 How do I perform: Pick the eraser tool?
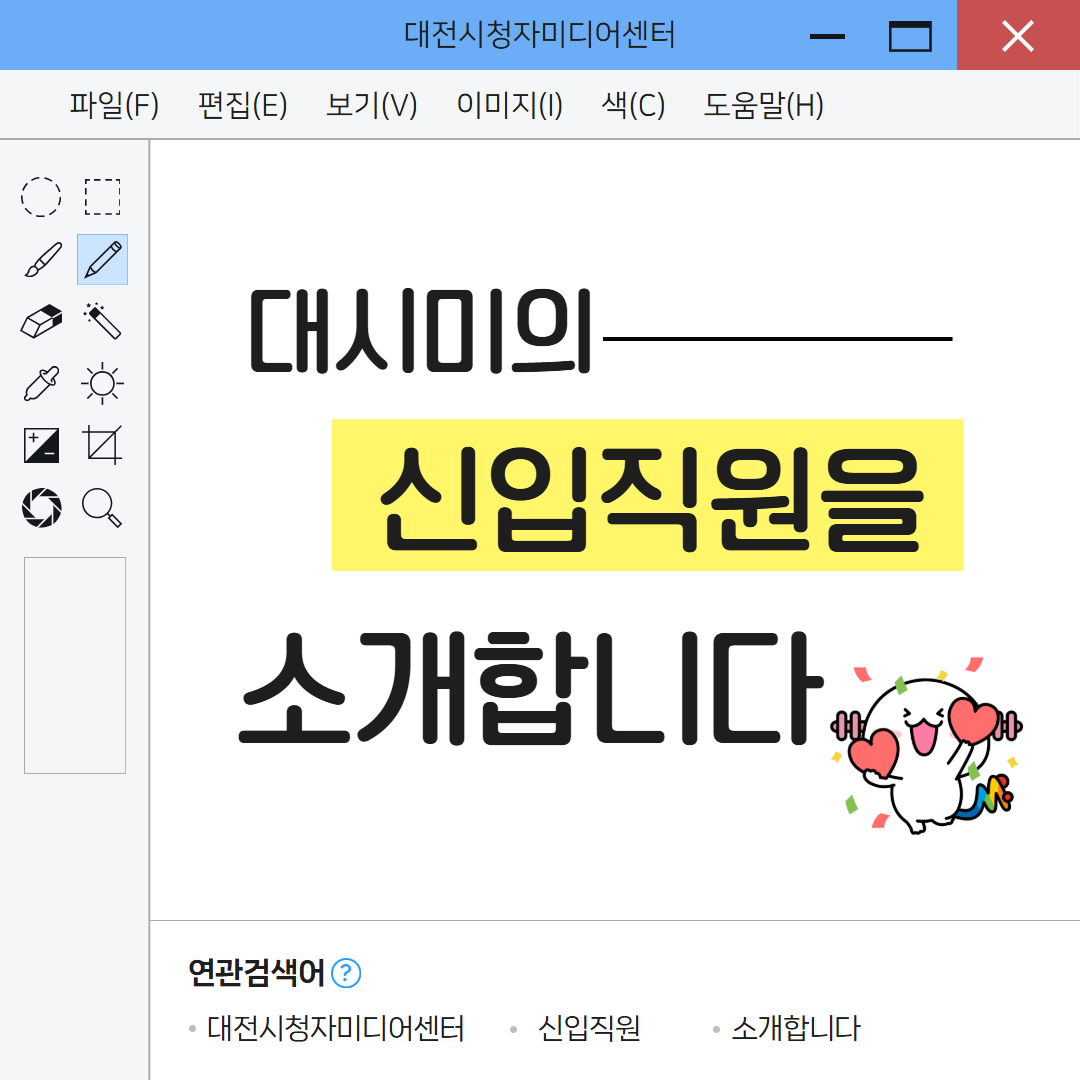tap(41, 321)
